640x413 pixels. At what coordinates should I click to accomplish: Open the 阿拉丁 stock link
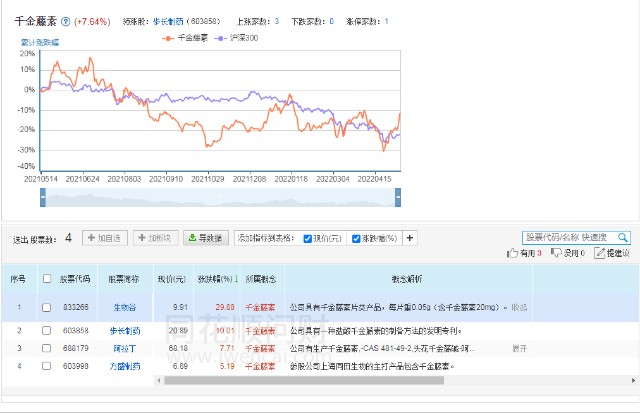124,349
